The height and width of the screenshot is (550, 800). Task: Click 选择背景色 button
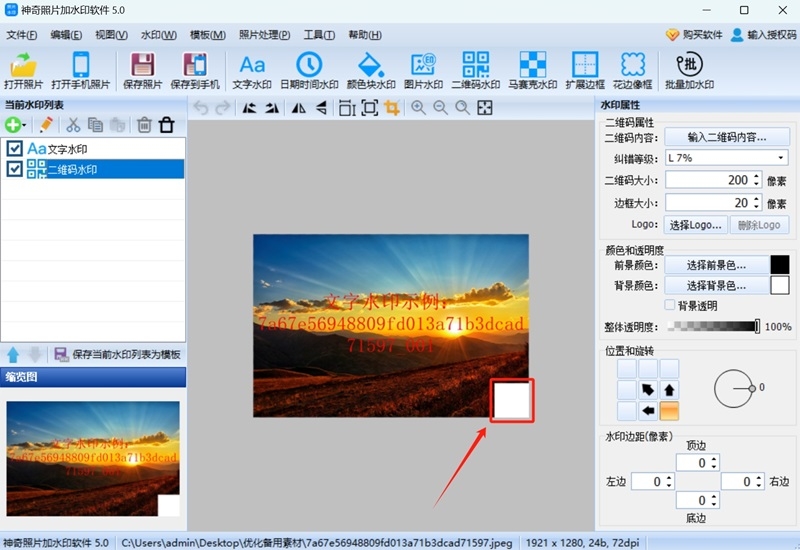pyautogui.click(x=716, y=285)
